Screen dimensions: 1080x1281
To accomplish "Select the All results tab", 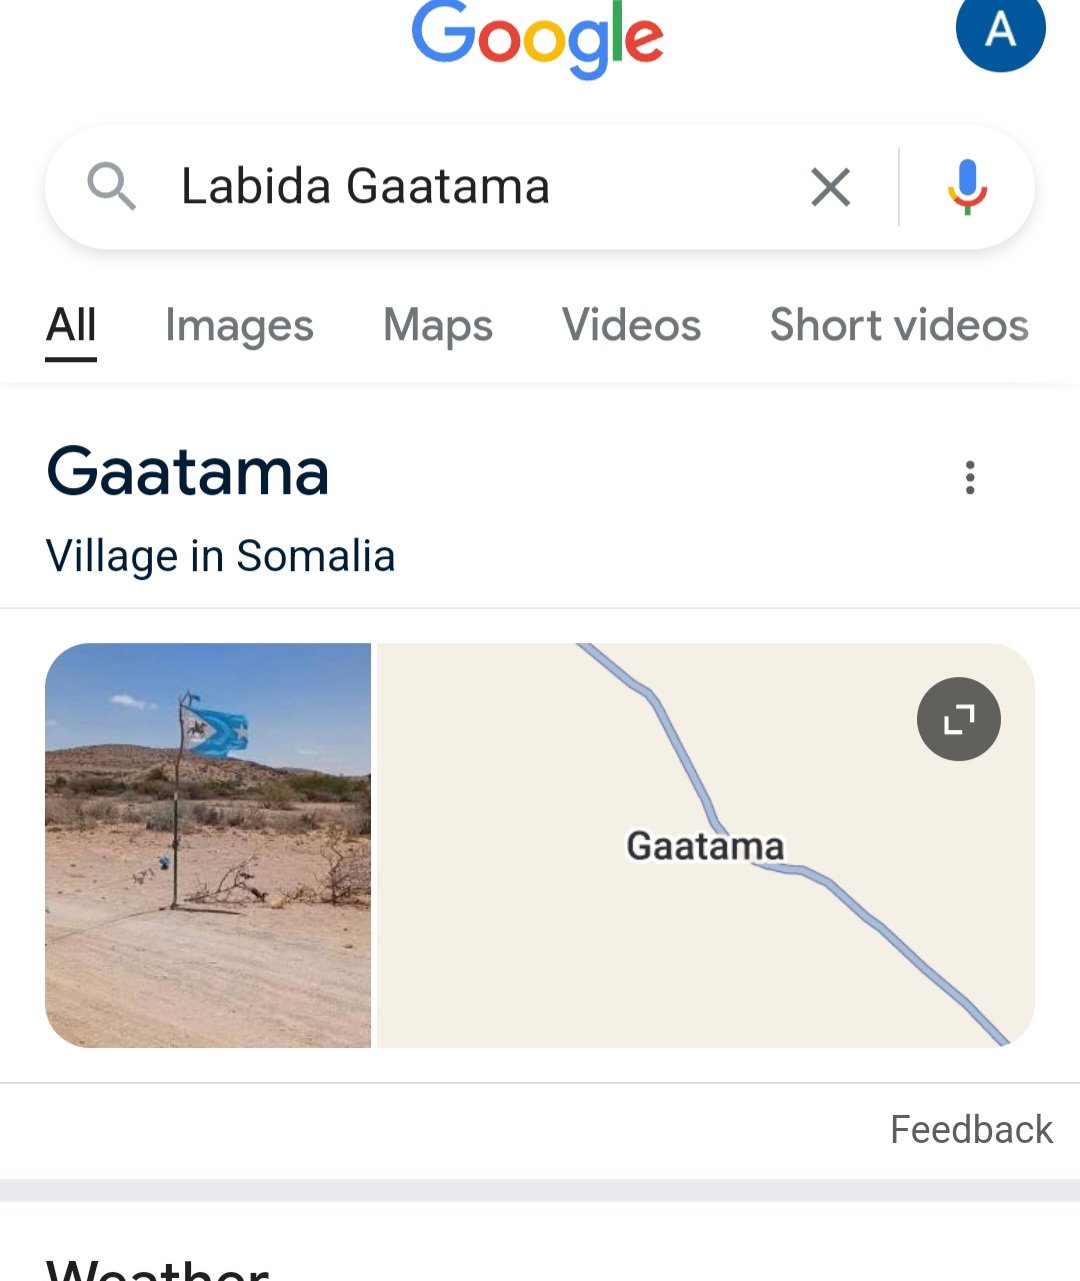I will point(71,326).
